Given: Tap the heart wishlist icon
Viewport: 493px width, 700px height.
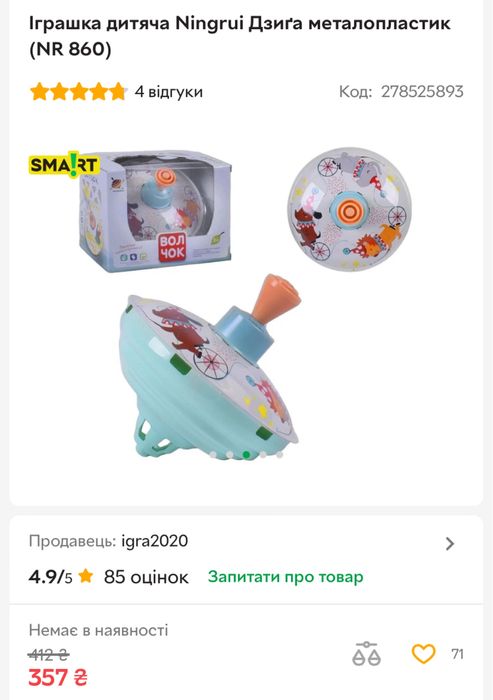Looking at the screenshot, I should (x=423, y=654).
